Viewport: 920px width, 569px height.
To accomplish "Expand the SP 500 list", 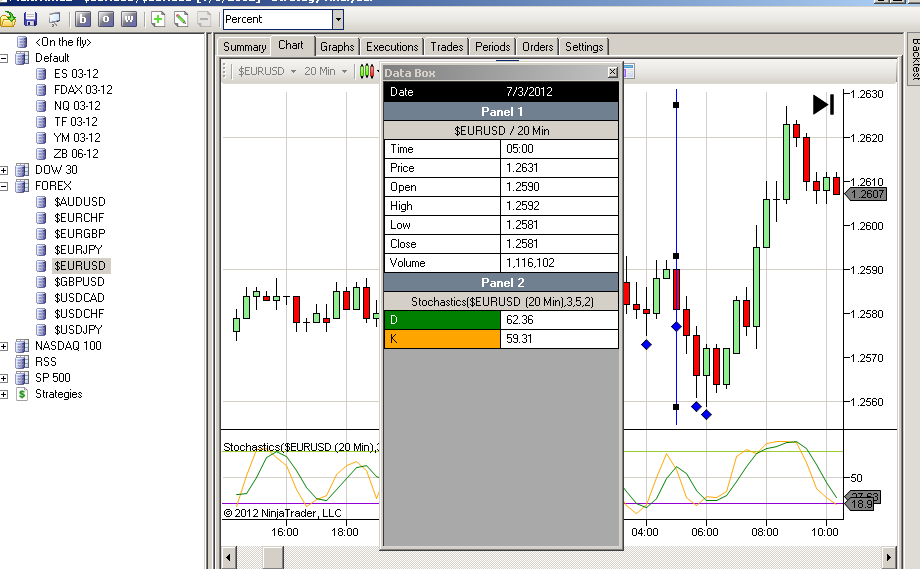I will (4, 378).
